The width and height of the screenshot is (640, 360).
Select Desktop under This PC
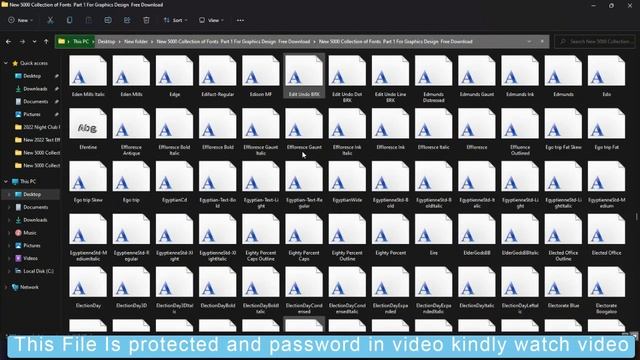32,194
